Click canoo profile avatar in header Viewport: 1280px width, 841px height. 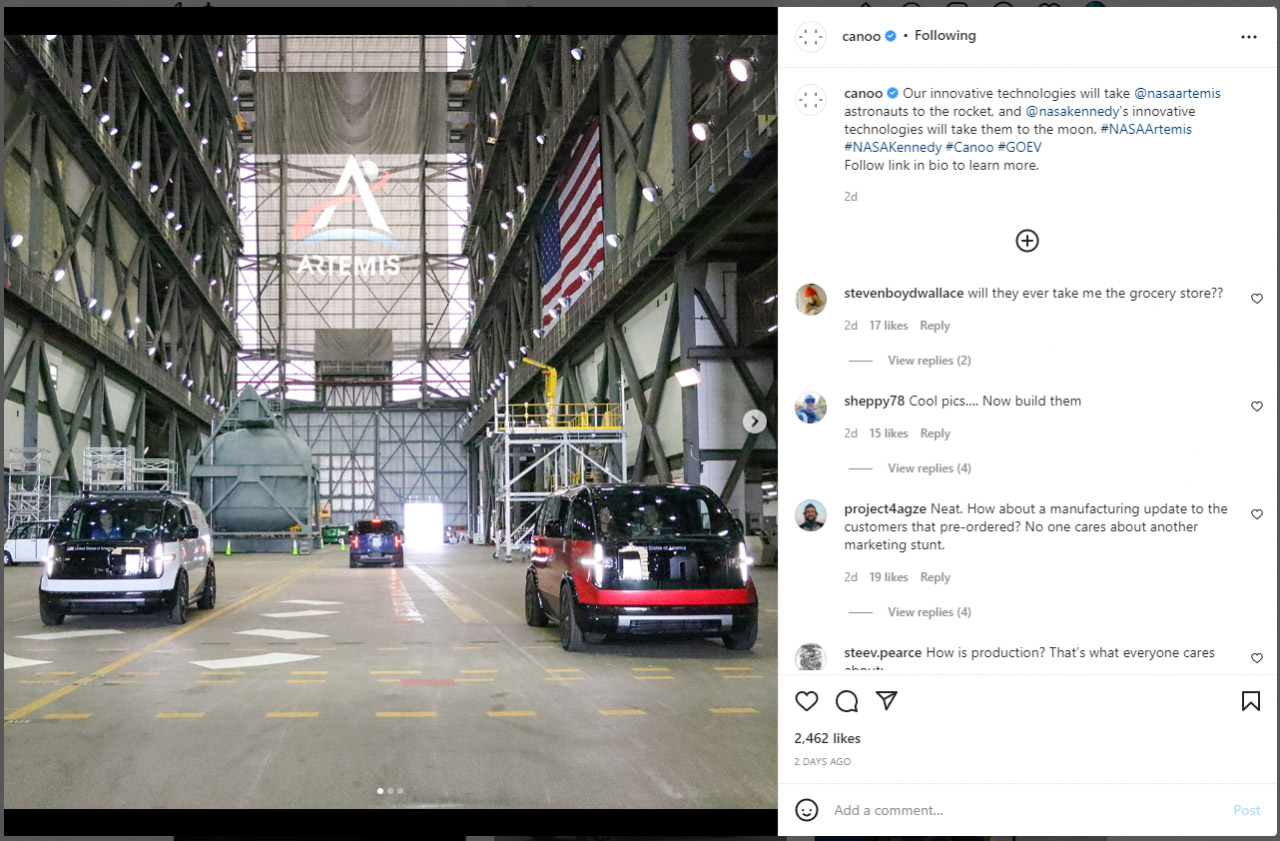pyautogui.click(x=811, y=37)
